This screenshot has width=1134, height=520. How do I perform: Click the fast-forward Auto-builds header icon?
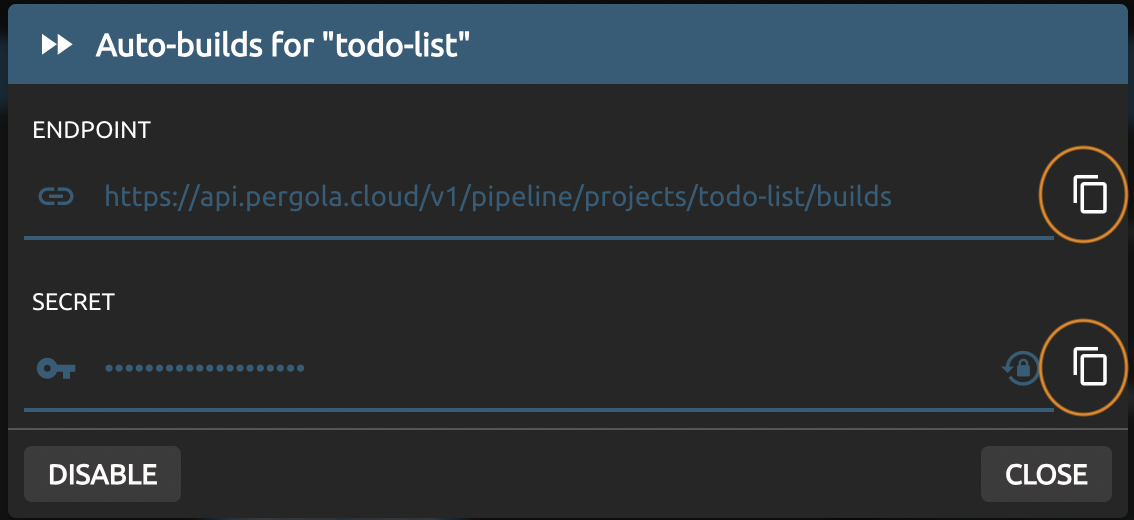pos(57,45)
